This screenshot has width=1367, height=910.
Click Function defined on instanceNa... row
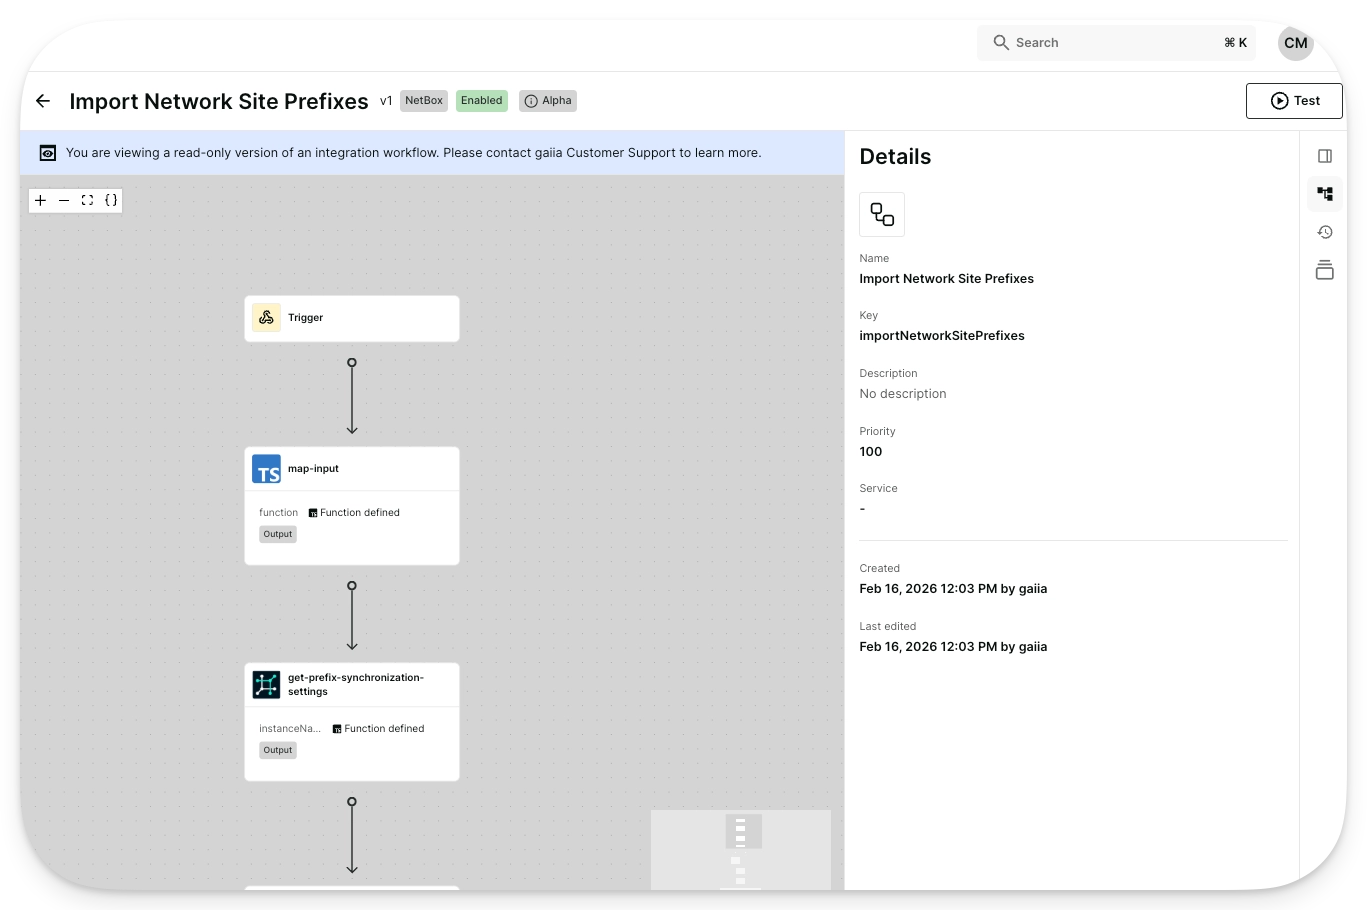pyautogui.click(x=378, y=729)
